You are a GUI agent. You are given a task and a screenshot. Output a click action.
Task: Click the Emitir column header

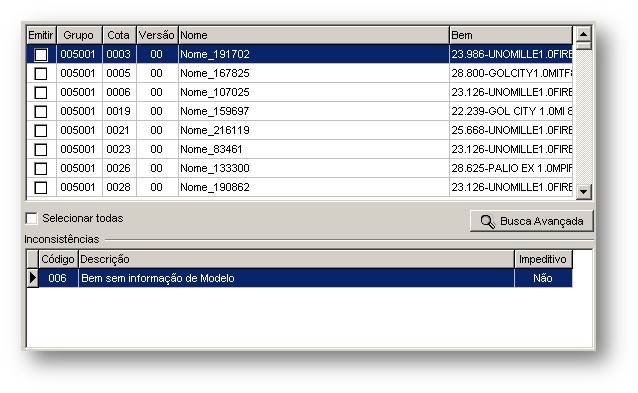point(41,35)
